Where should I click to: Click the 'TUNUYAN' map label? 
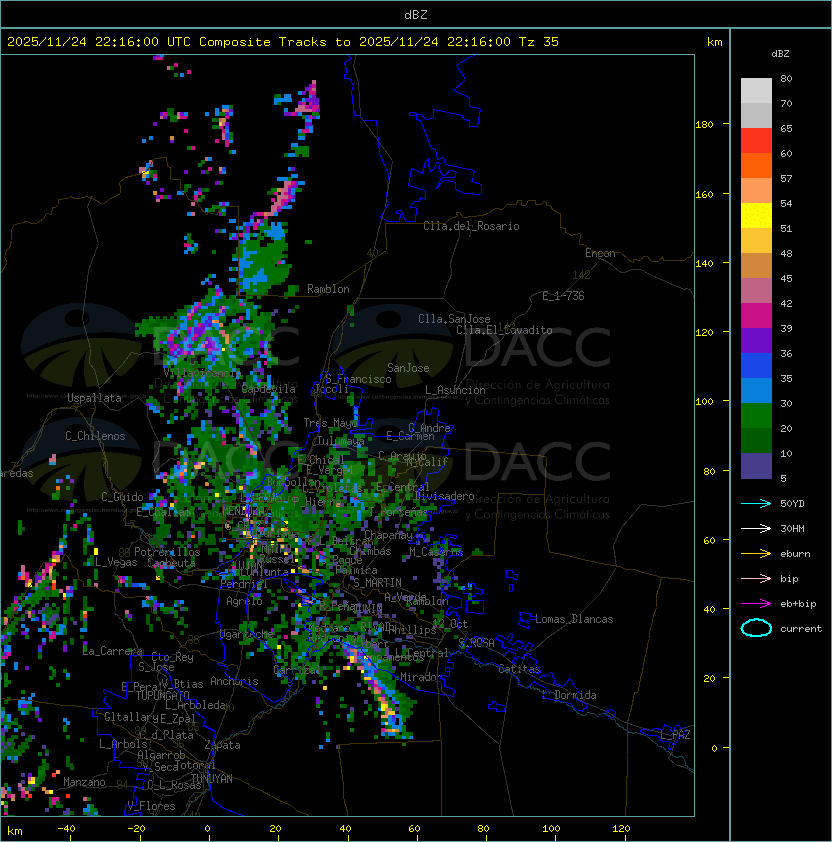pos(212,779)
